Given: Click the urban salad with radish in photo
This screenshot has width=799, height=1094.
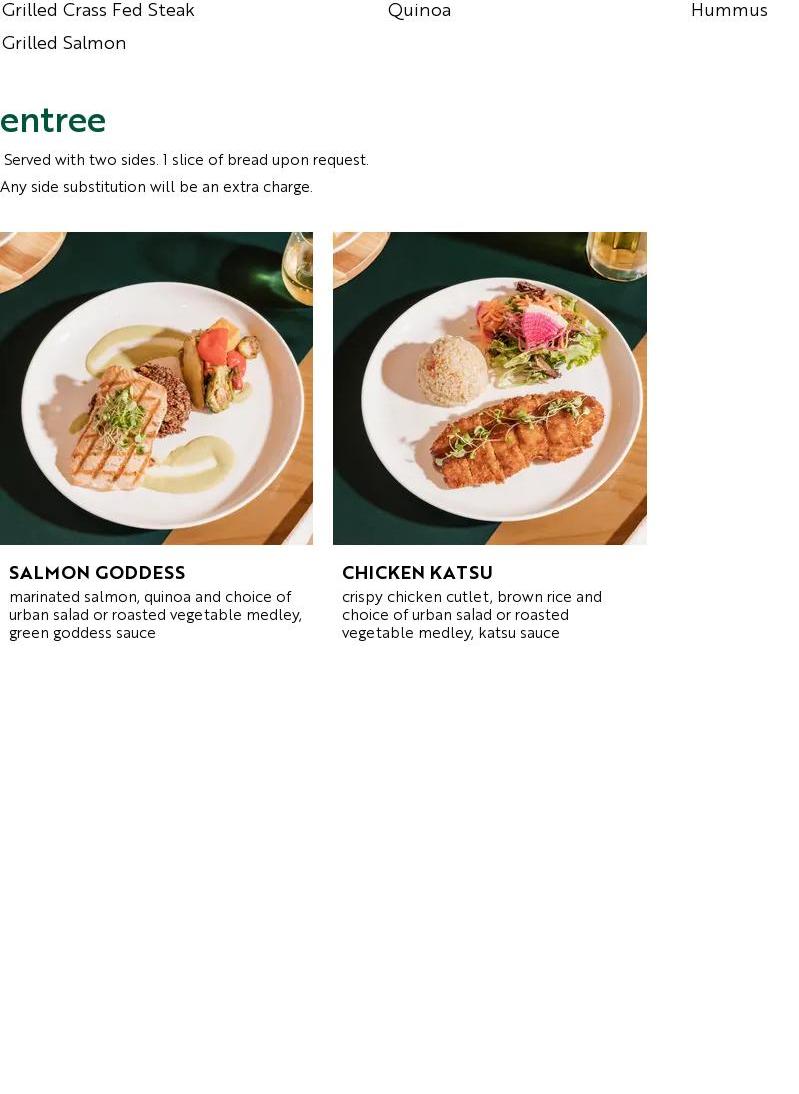Looking at the screenshot, I should [540, 332].
